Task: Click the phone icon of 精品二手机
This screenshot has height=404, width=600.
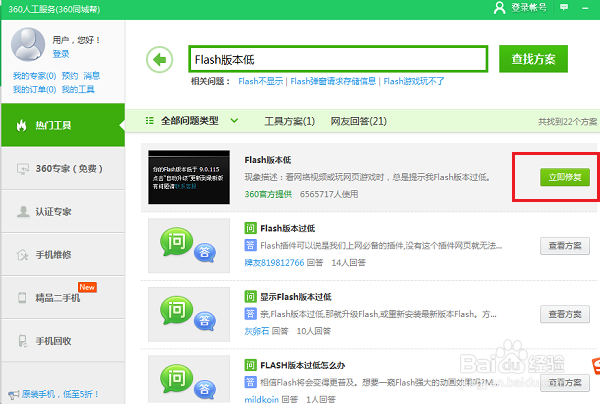Action: click(22, 298)
